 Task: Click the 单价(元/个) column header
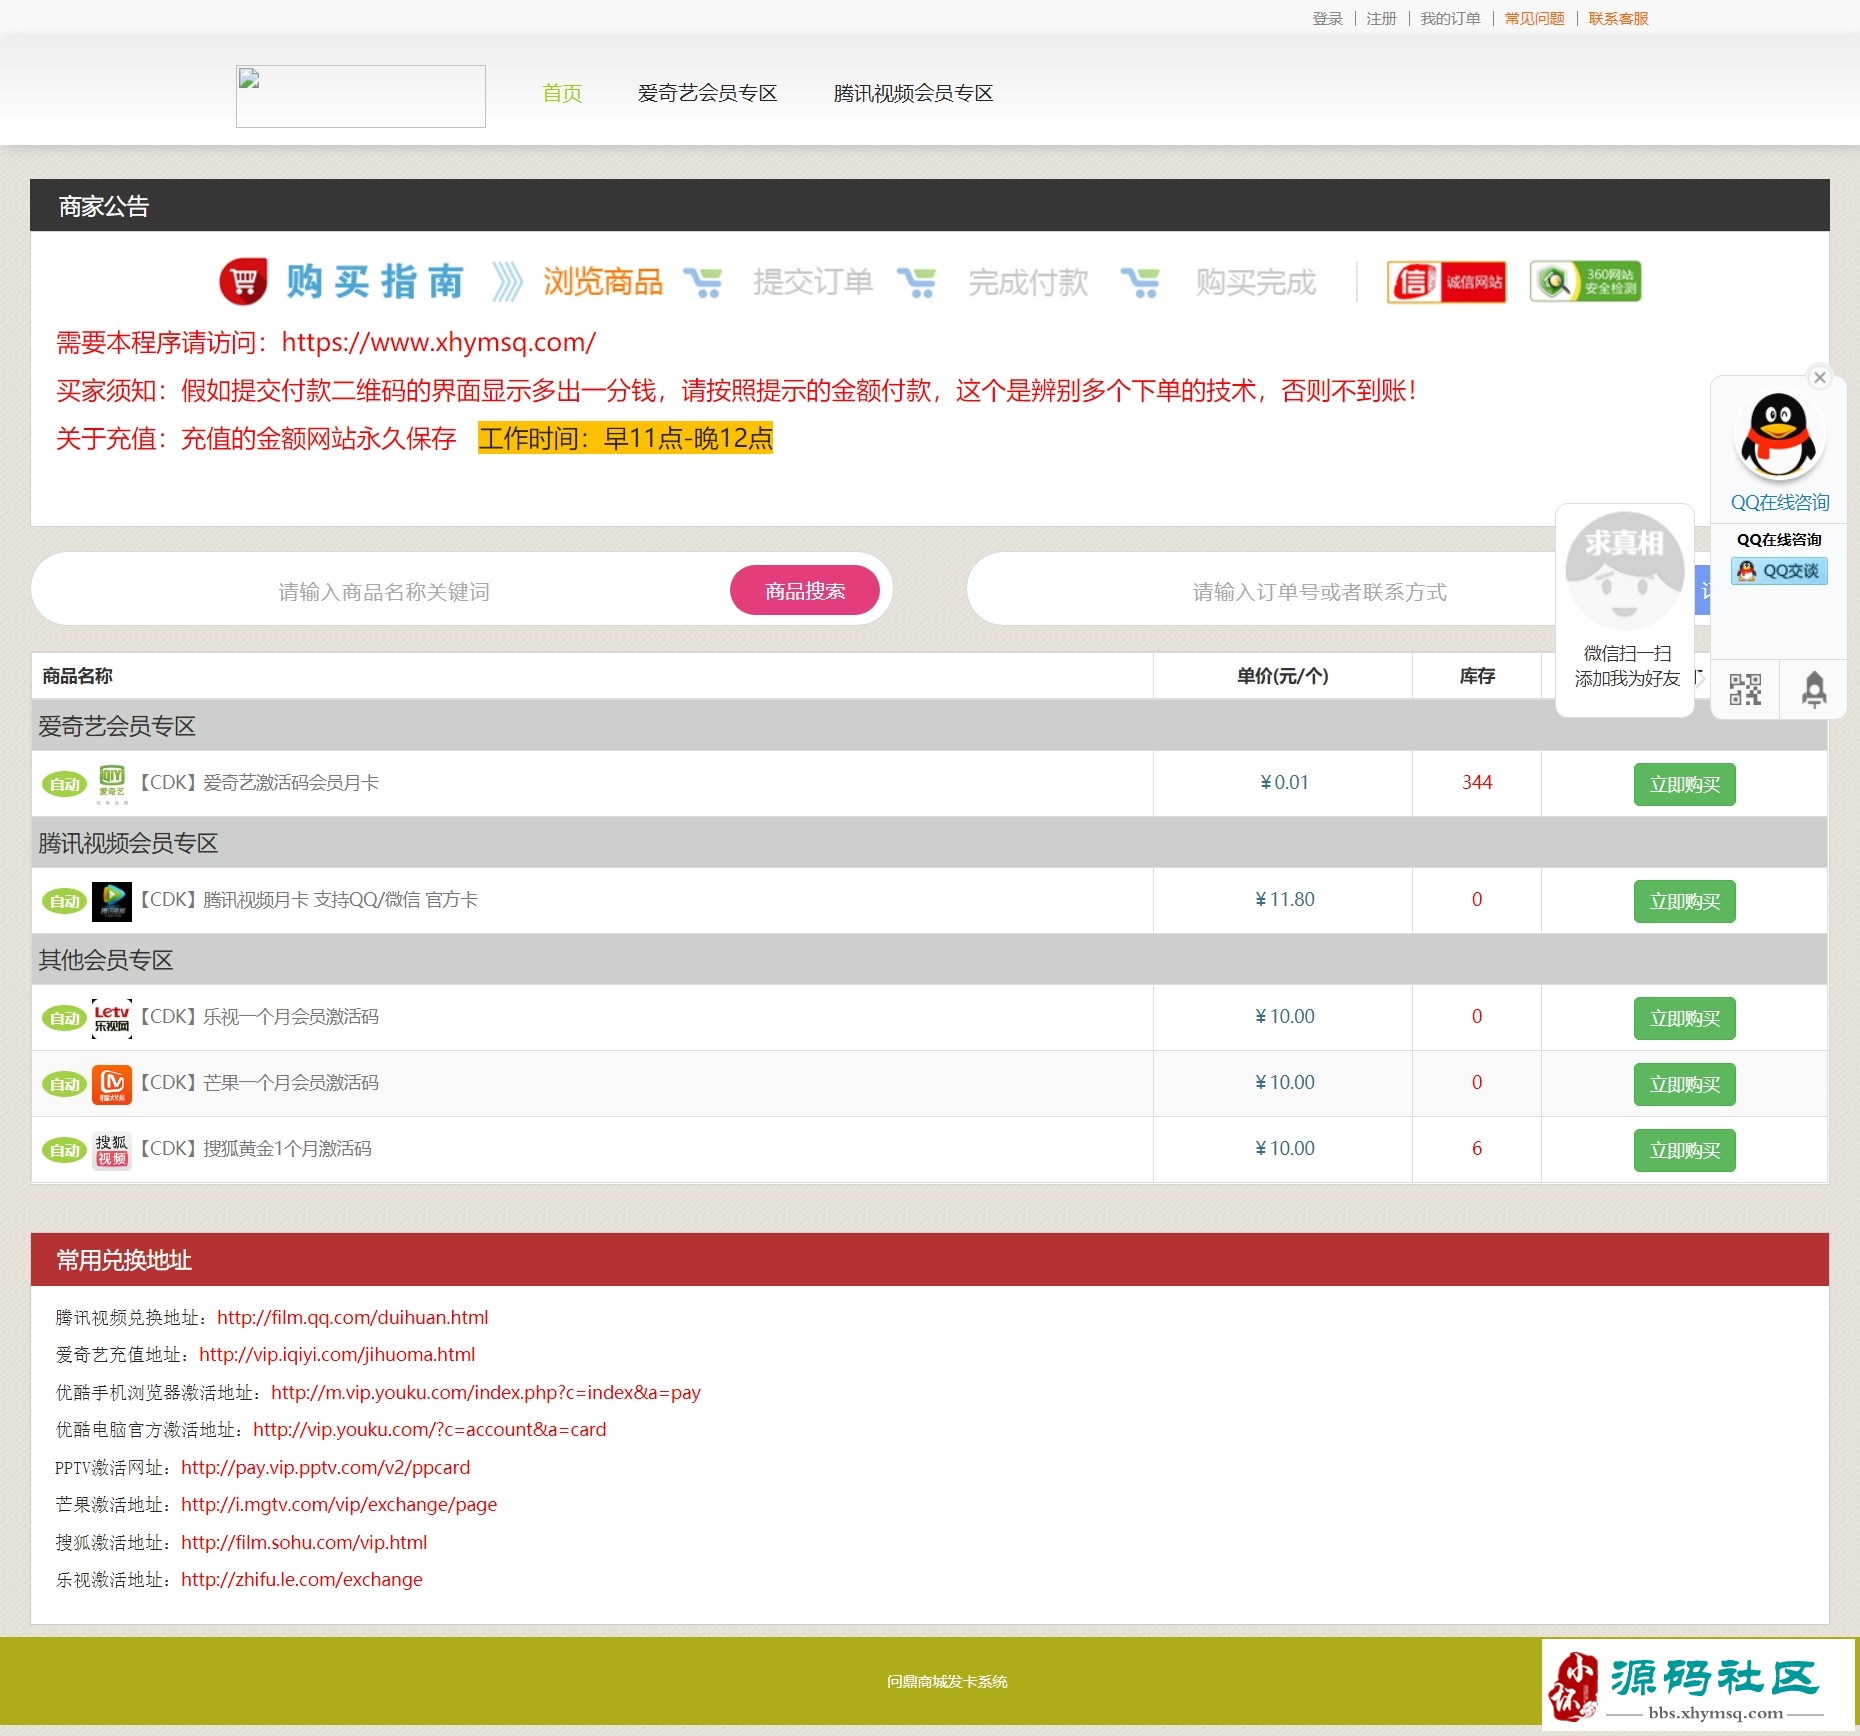(x=1283, y=676)
